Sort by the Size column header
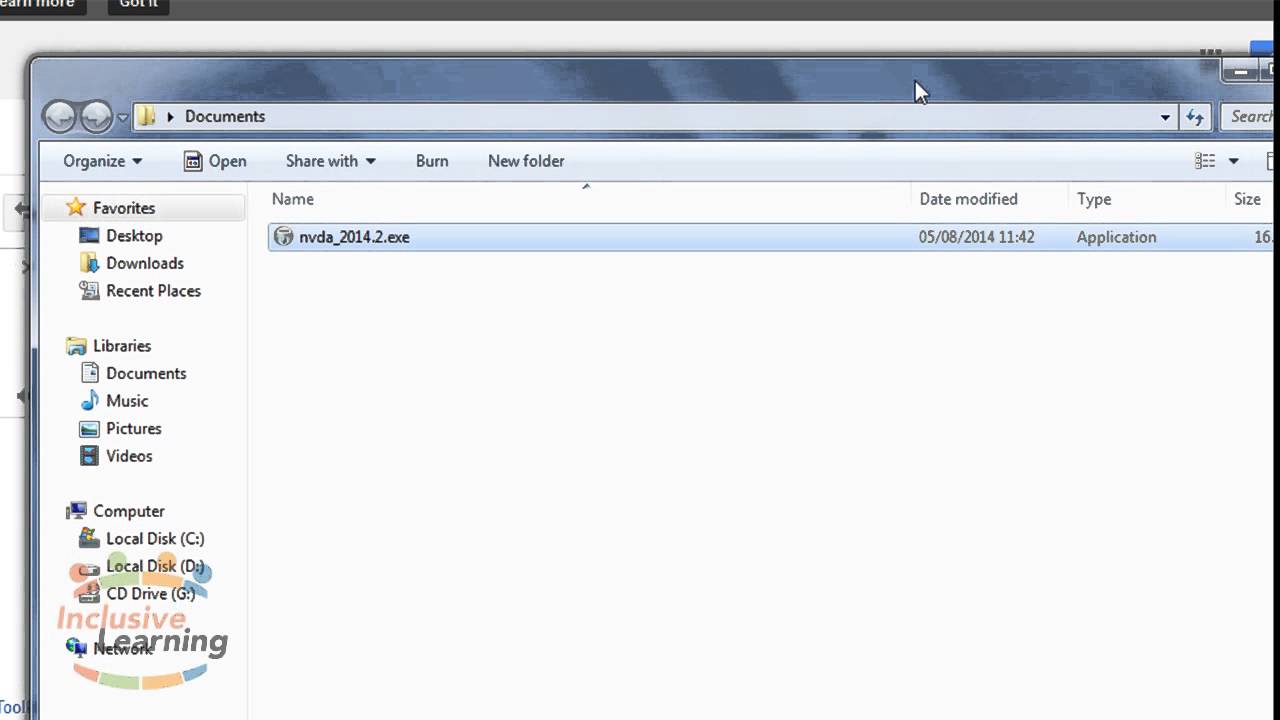 [x=1247, y=199]
